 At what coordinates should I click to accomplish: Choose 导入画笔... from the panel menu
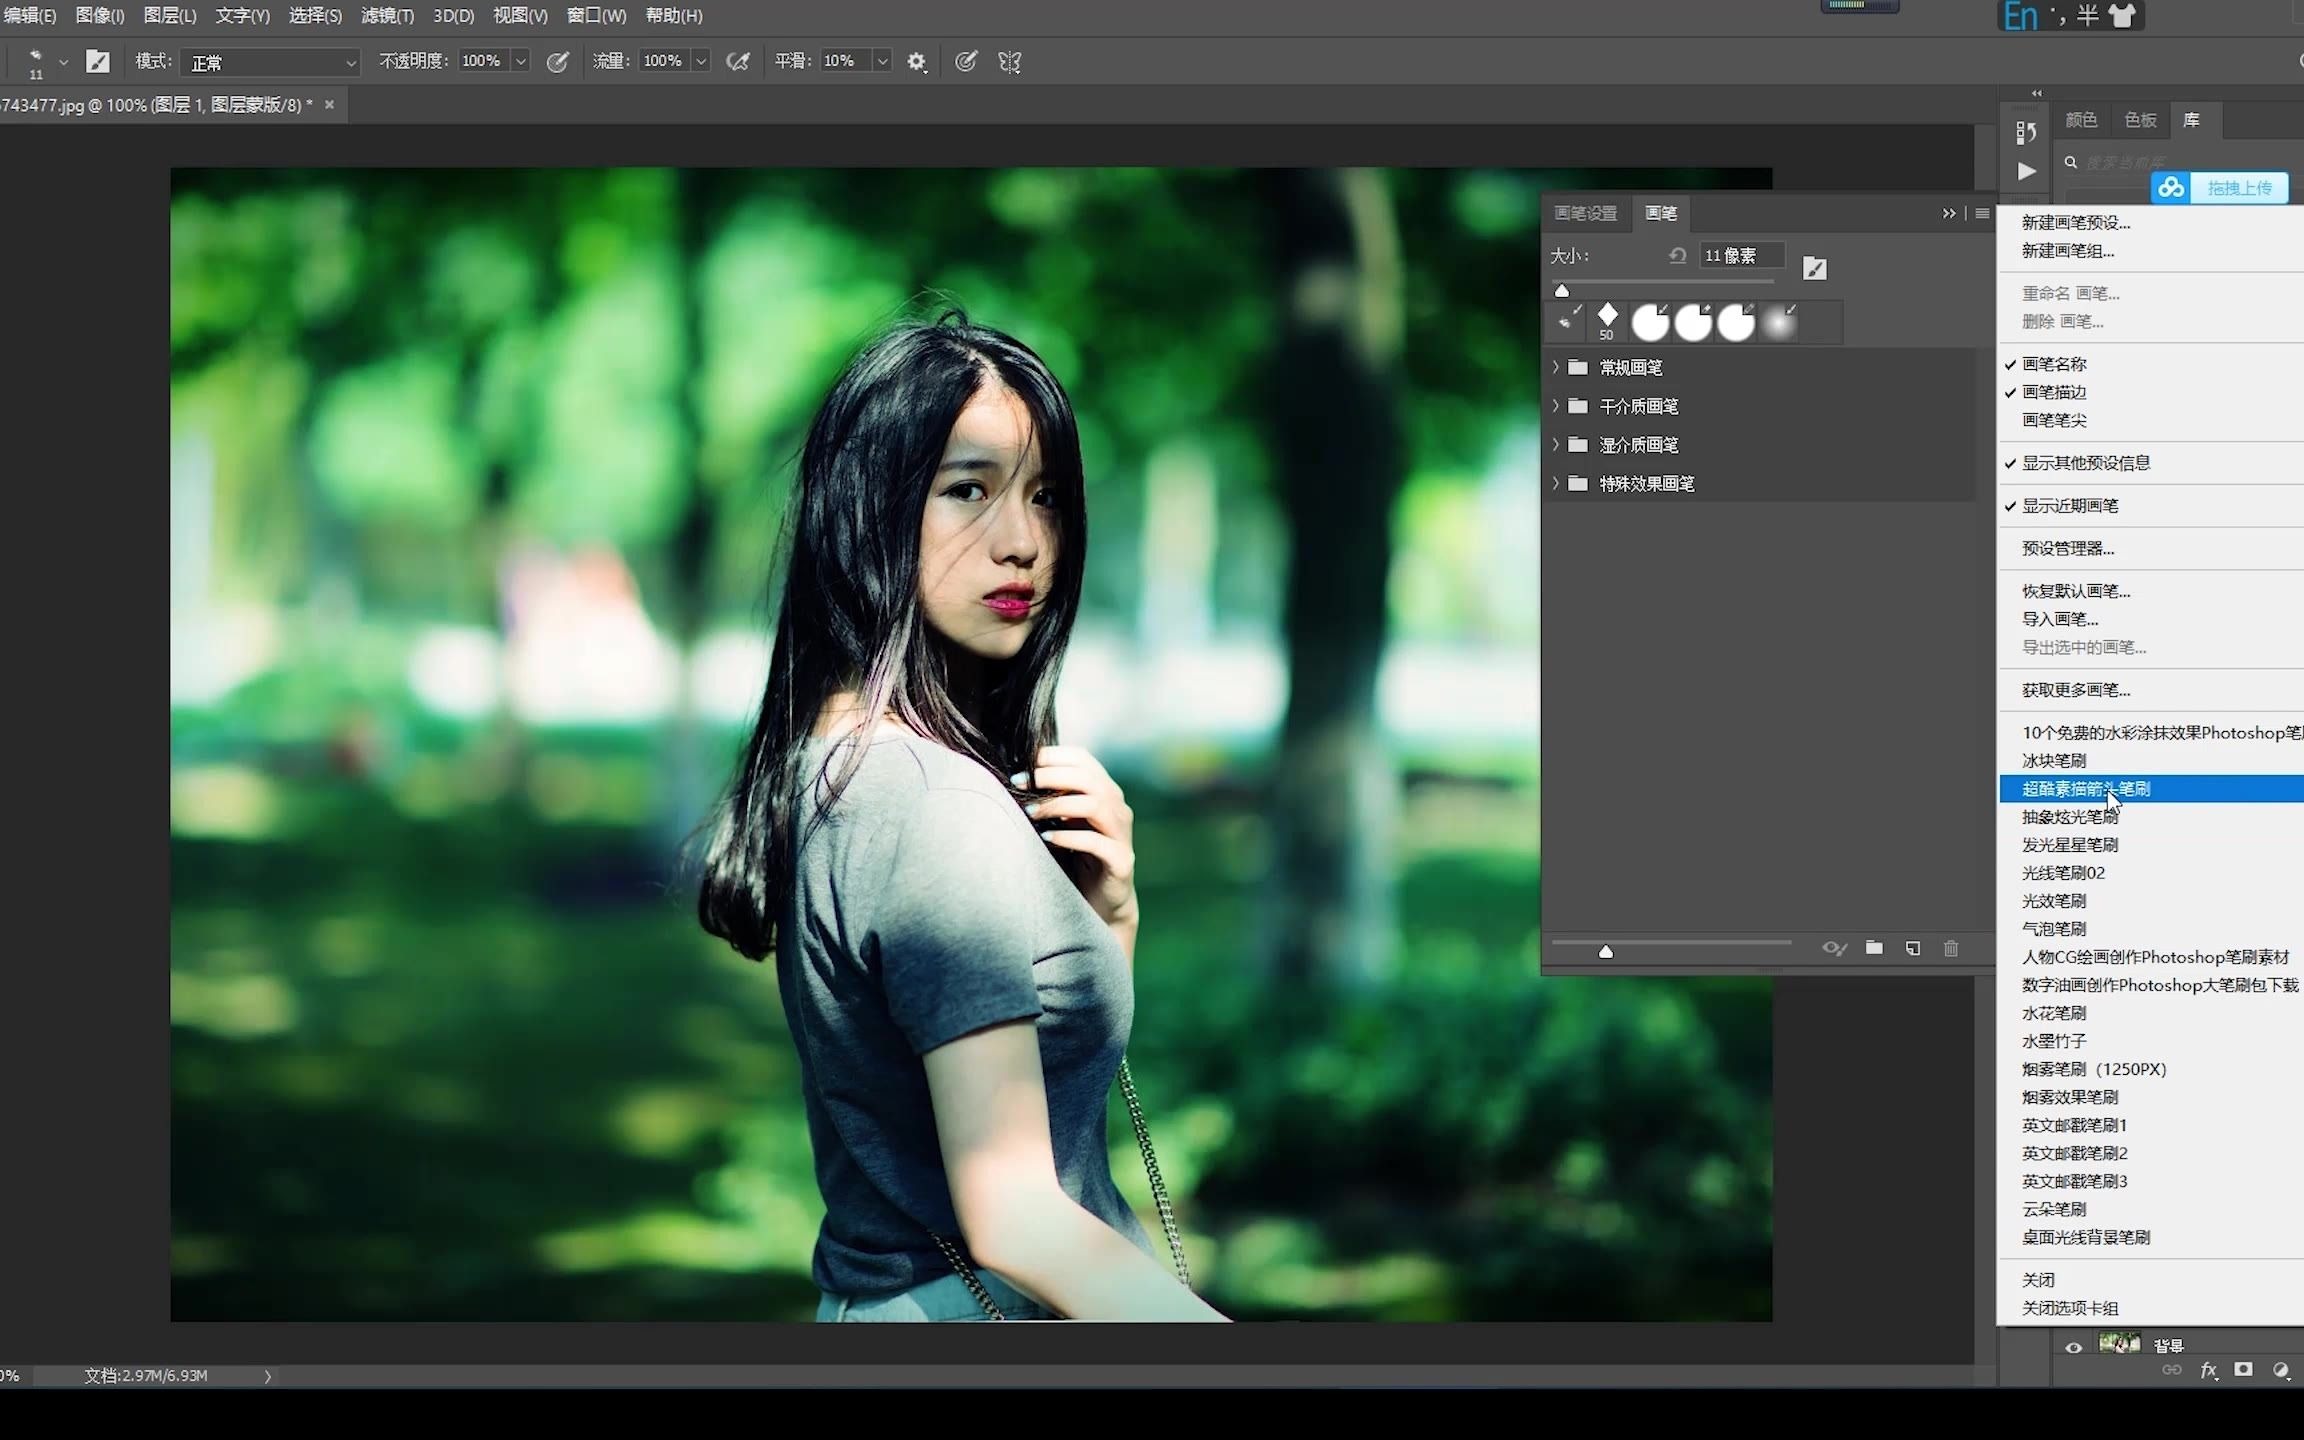coord(2059,619)
